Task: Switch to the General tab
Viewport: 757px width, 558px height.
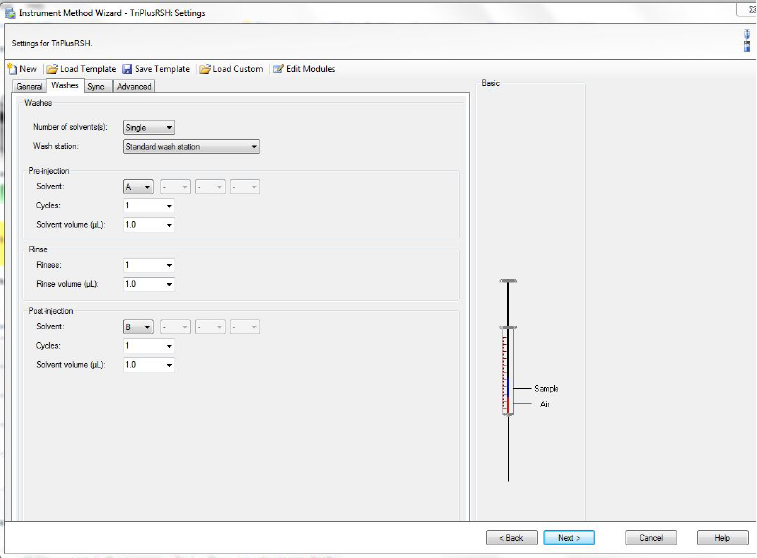Action: click(29, 86)
